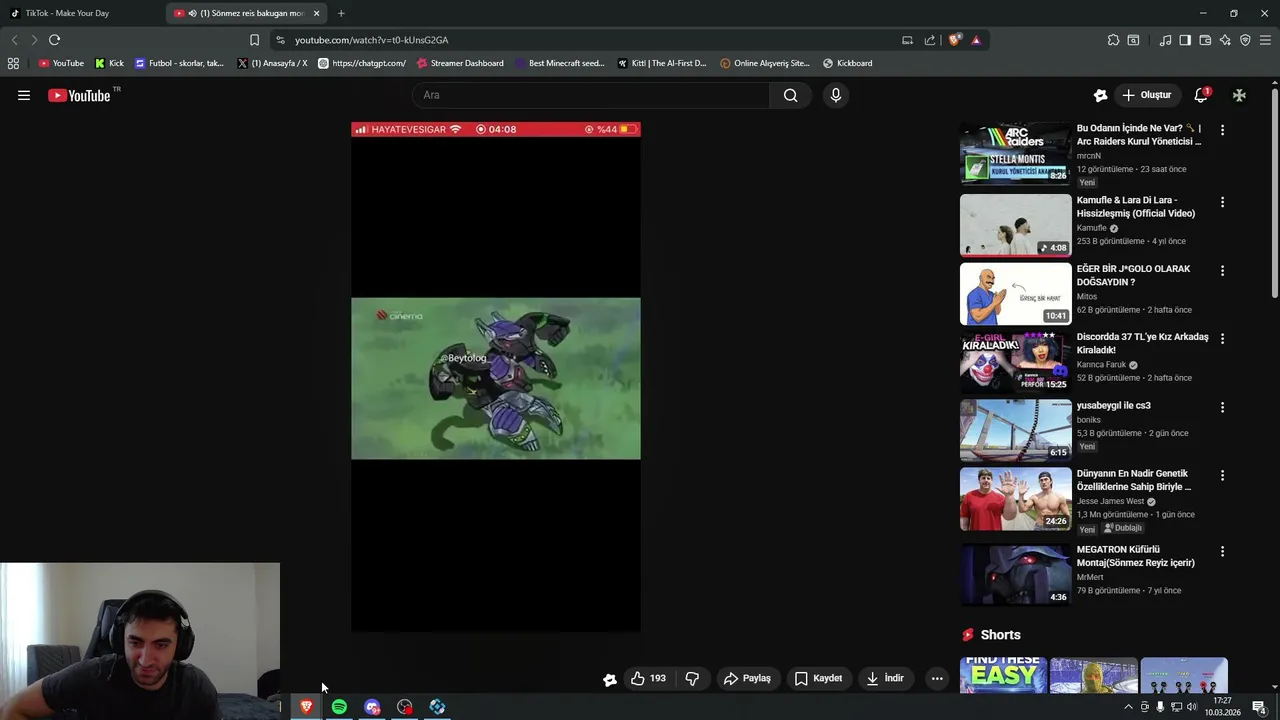This screenshot has width=1280, height=720.
Task: Open options for EĞER BİR J*GOLO video
Action: [1222, 271]
